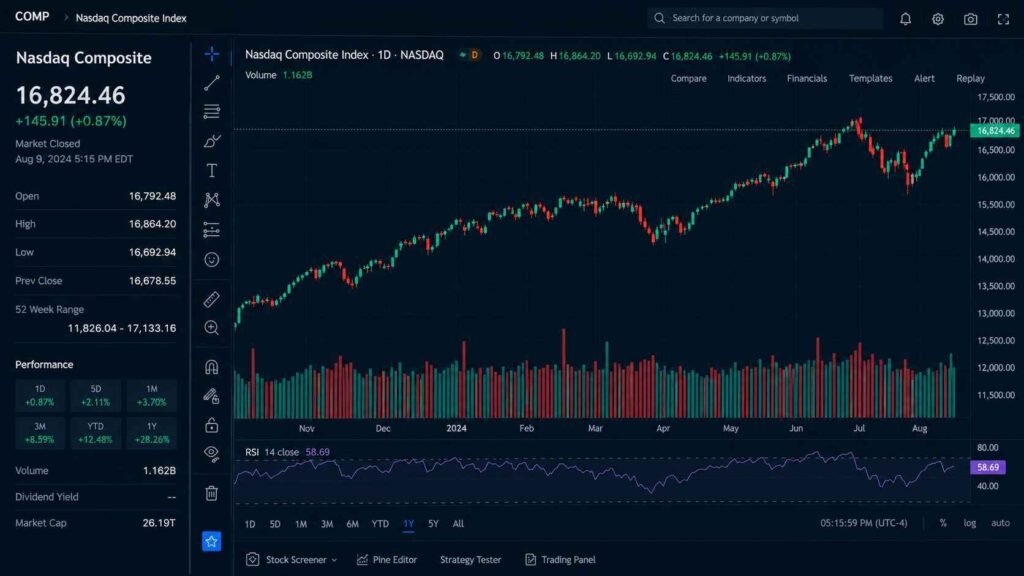Take a chart snapshot with camera icon

[x=970, y=19]
